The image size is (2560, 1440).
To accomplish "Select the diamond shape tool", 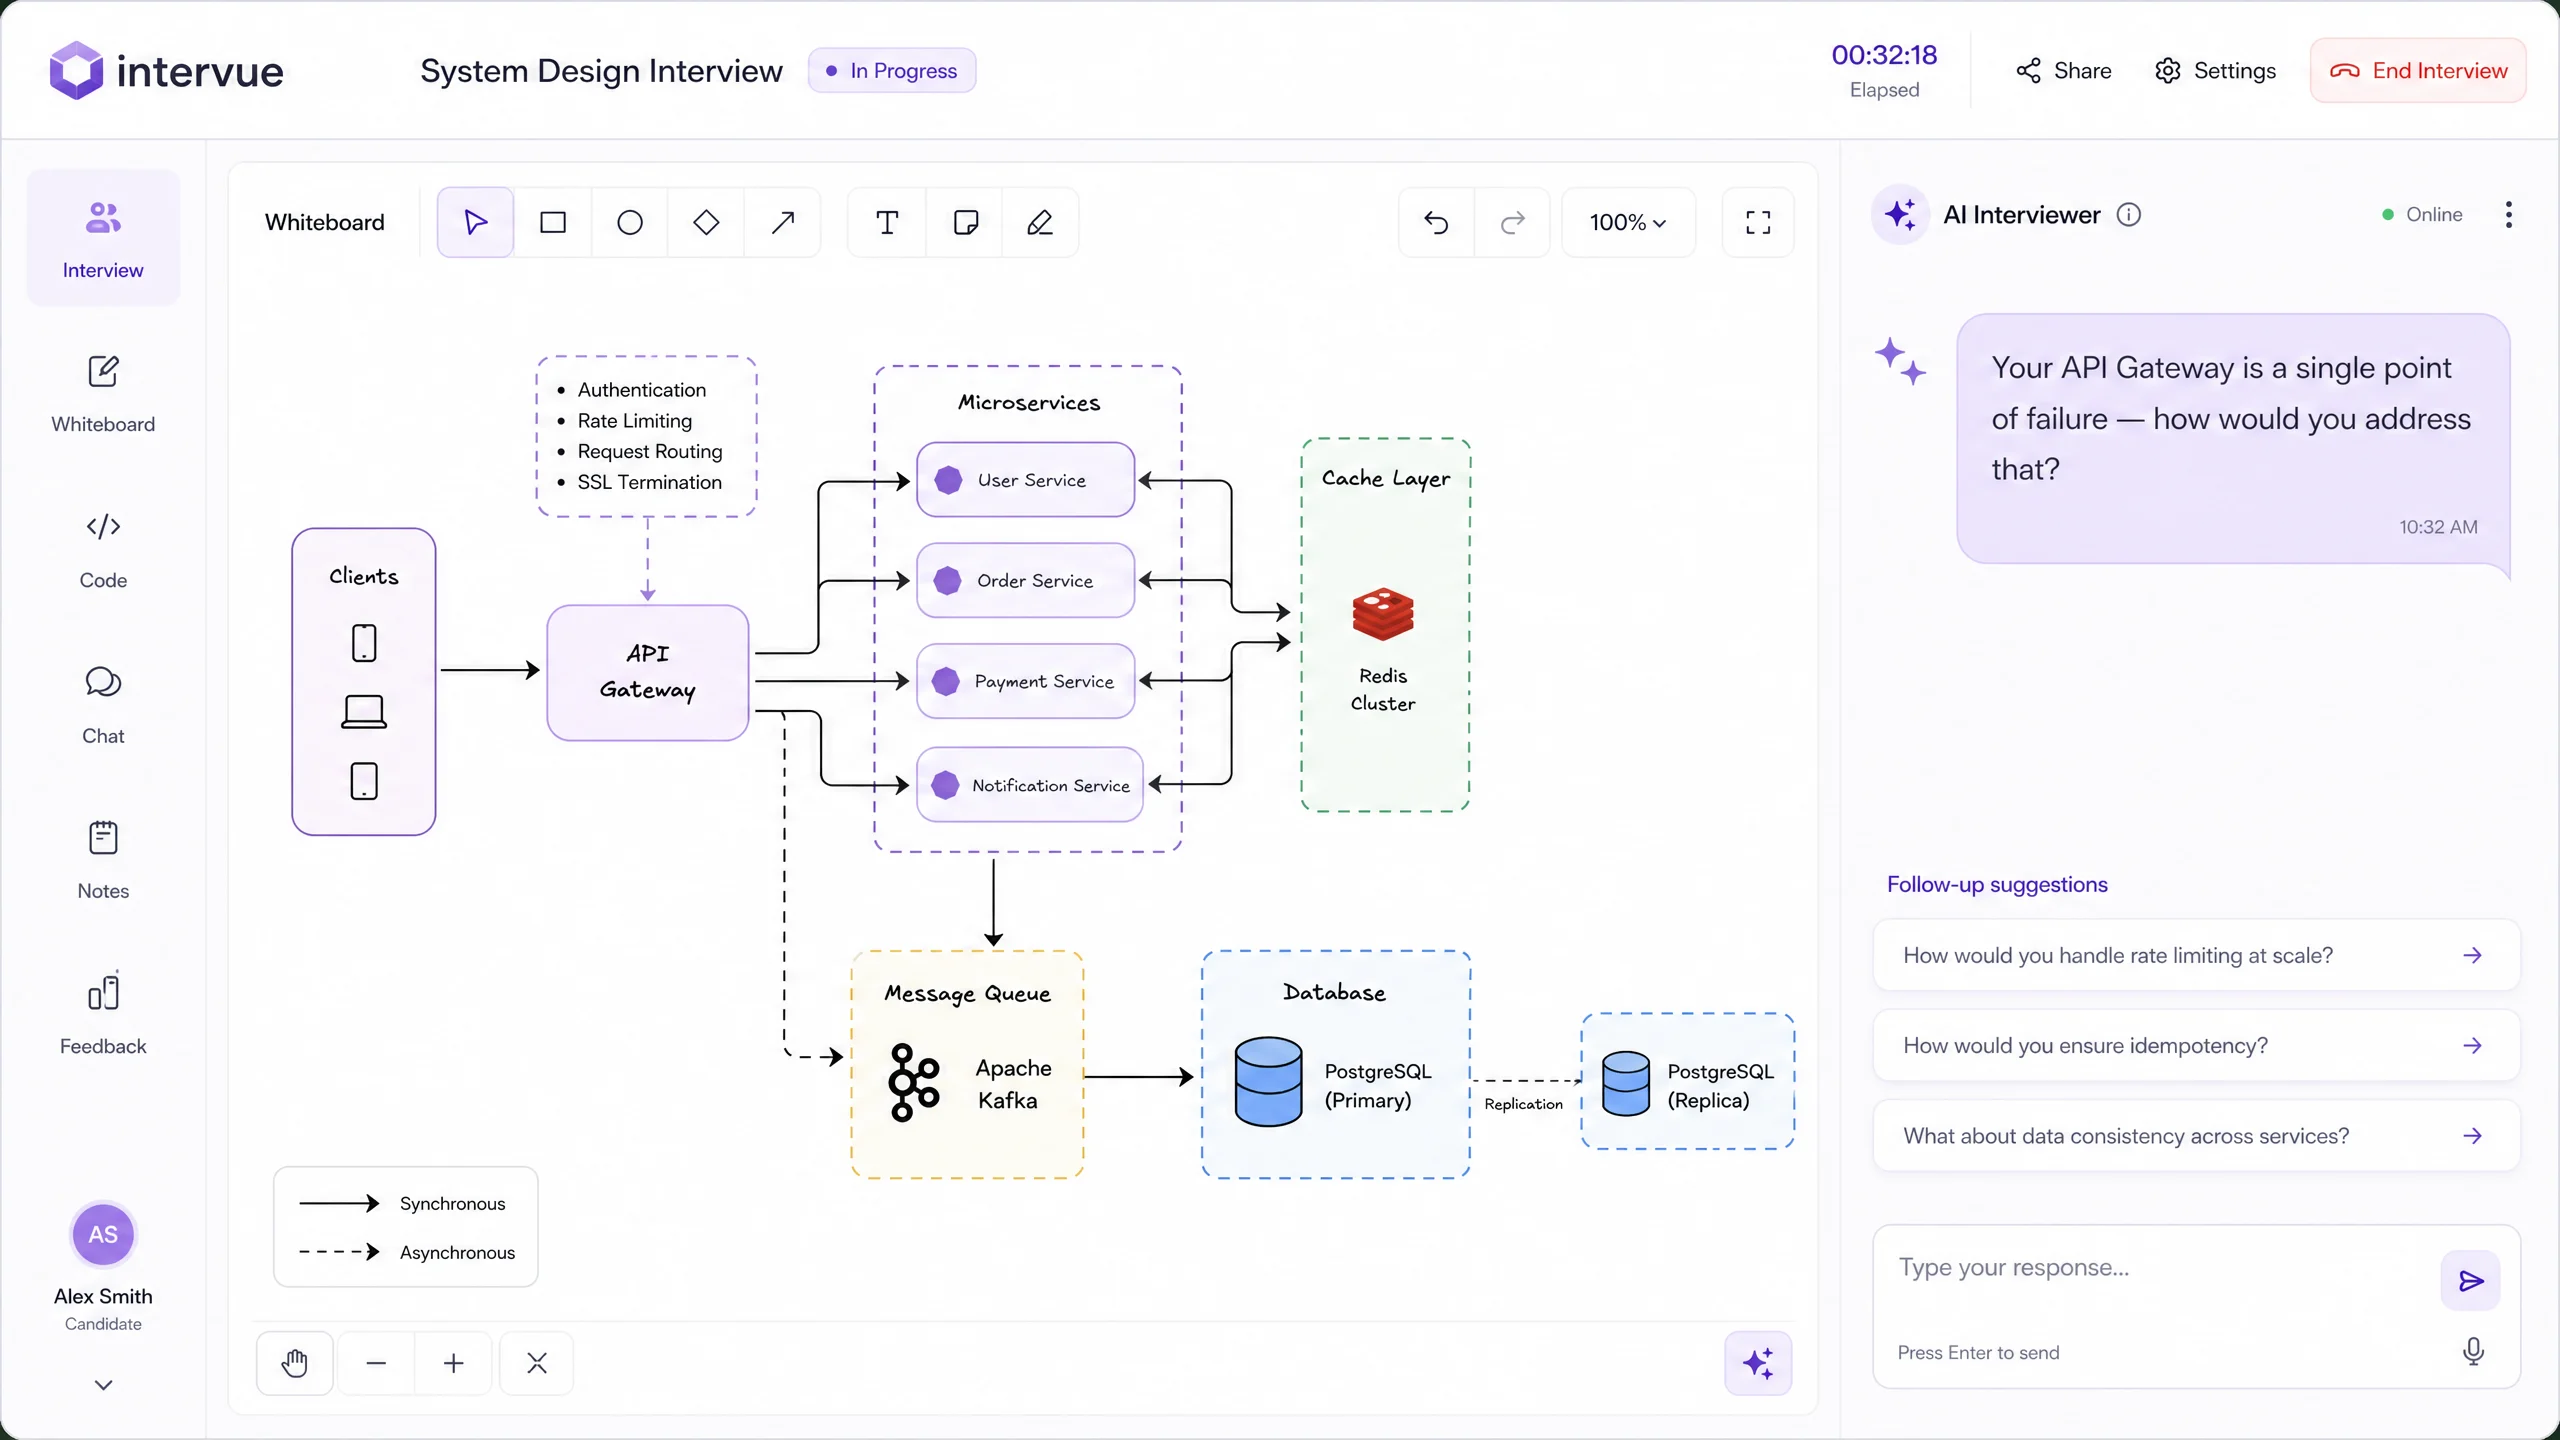I will click(x=706, y=222).
